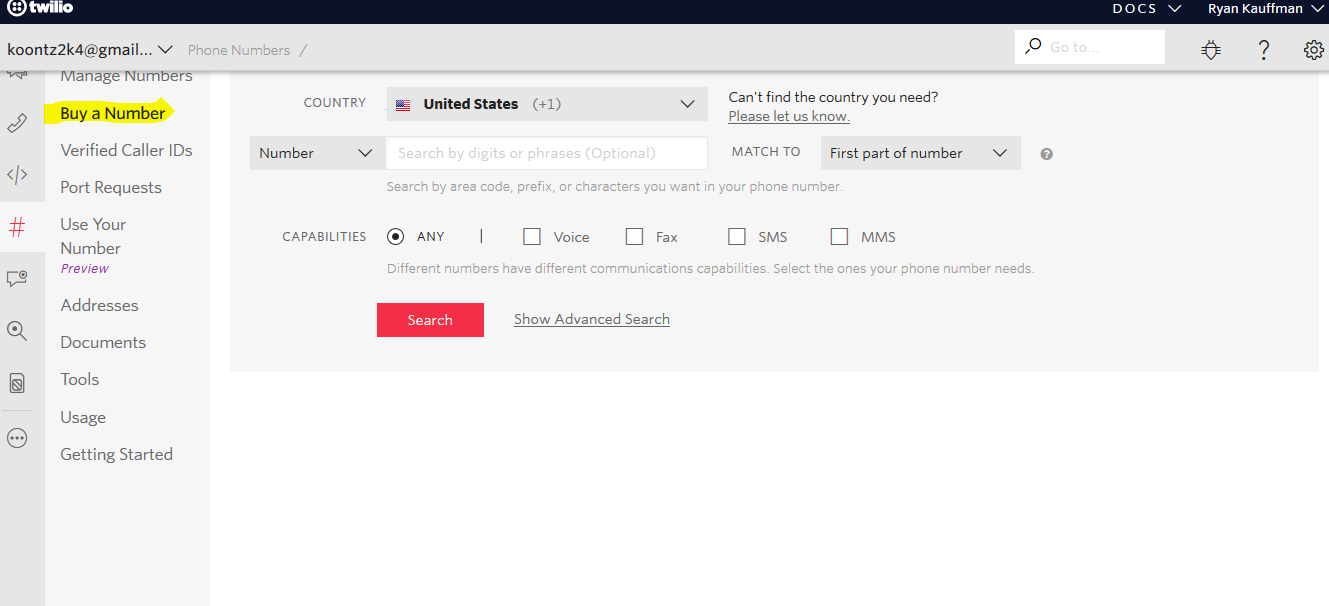This screenshot has width=1329, height=606.
Task: Select the ANY capabilities radio button
Action: pyautogui.click(x=395, y=237)
